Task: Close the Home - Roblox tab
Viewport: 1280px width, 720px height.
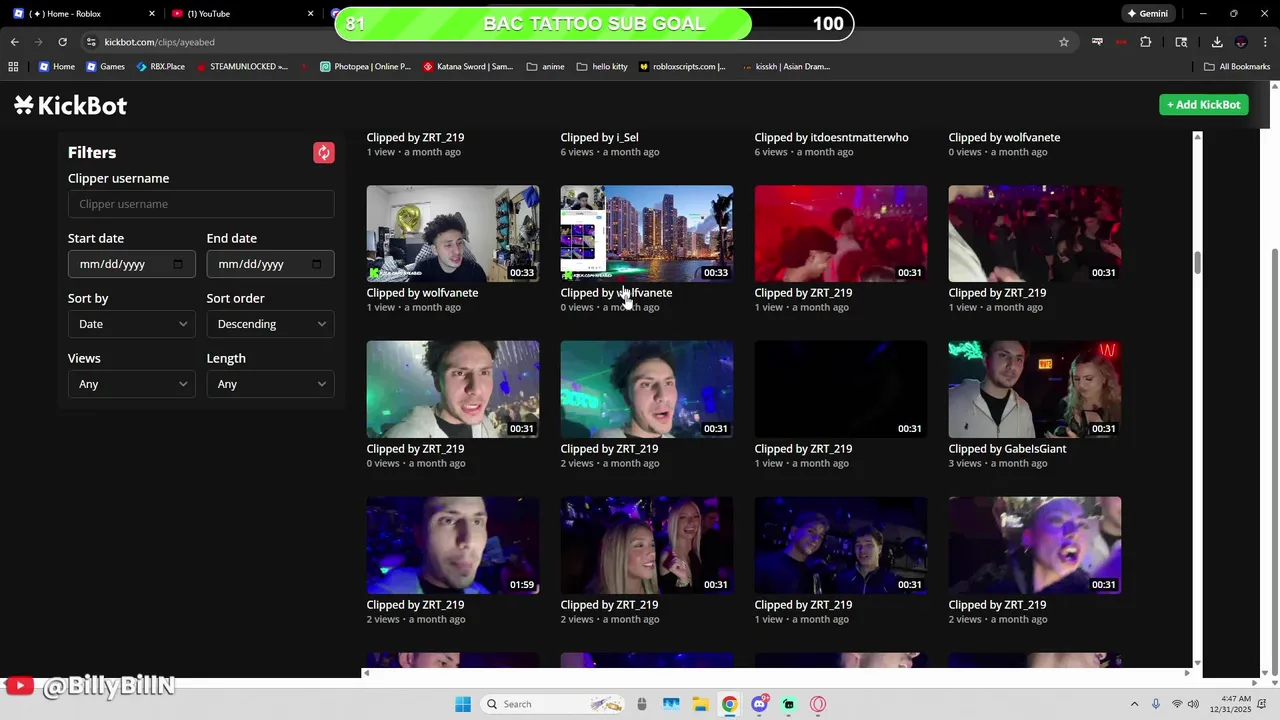Action: 152,14
